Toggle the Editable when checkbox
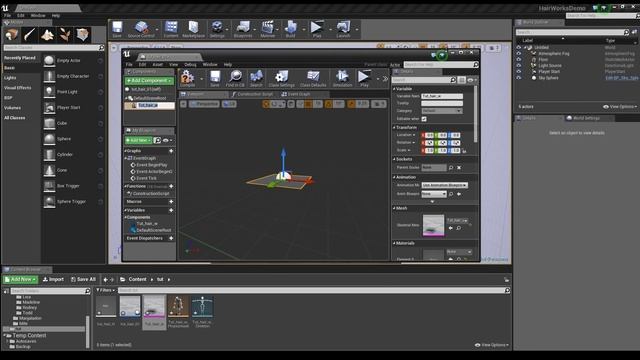The image size is (640, 360). 424,119
